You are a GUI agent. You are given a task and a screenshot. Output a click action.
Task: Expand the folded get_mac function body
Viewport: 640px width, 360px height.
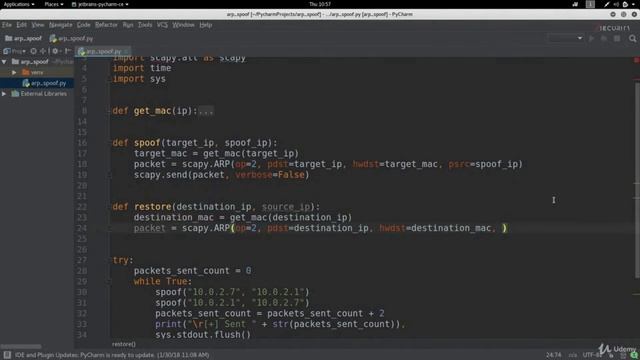click(x=206, y=111)
